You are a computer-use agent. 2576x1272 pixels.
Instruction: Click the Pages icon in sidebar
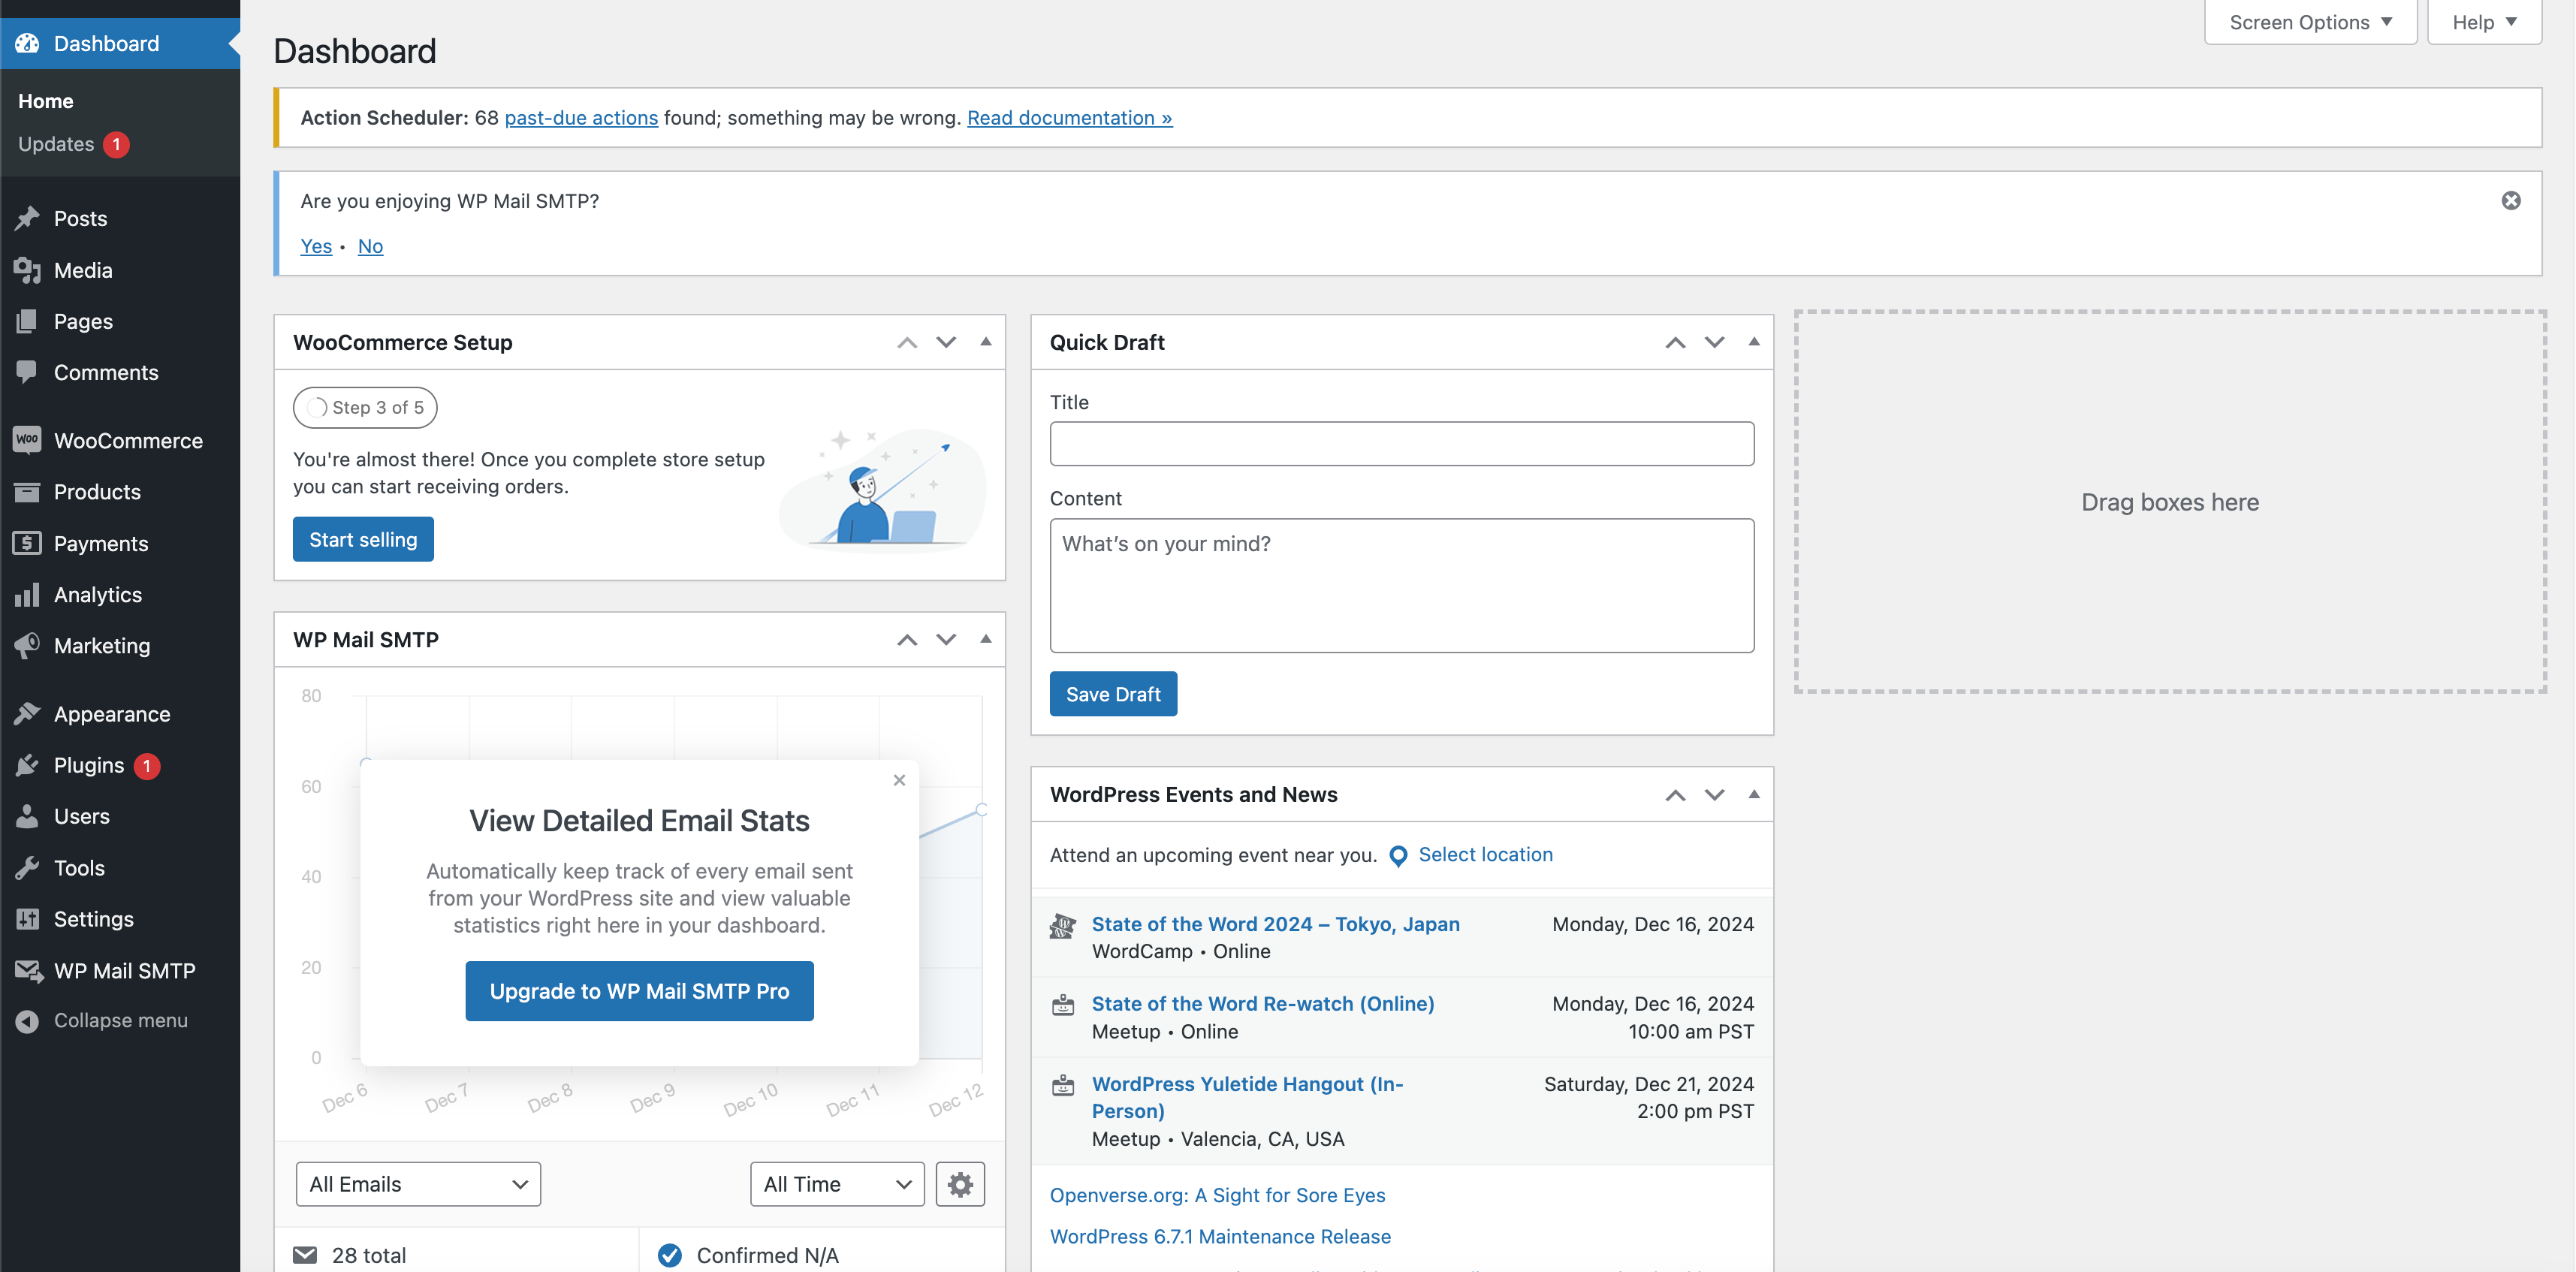click(27, 321)
